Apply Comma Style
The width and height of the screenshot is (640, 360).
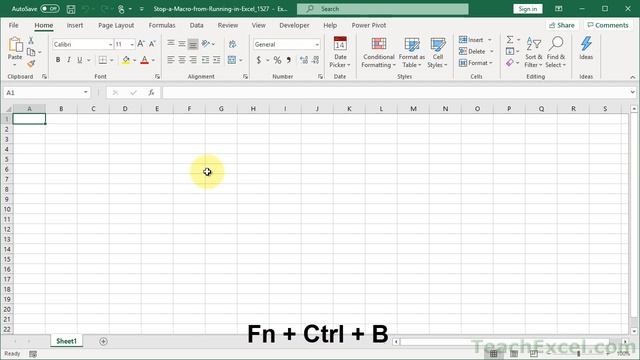tap(289, 60)
